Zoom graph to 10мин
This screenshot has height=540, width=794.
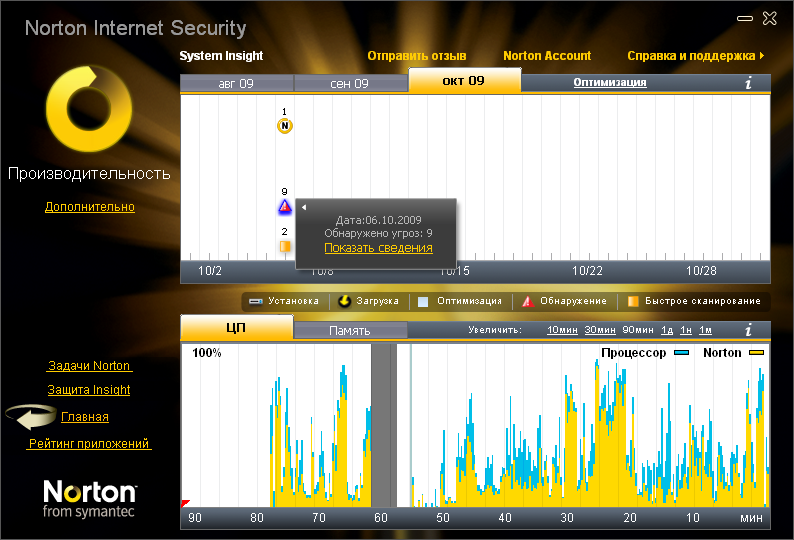point(562,330)
